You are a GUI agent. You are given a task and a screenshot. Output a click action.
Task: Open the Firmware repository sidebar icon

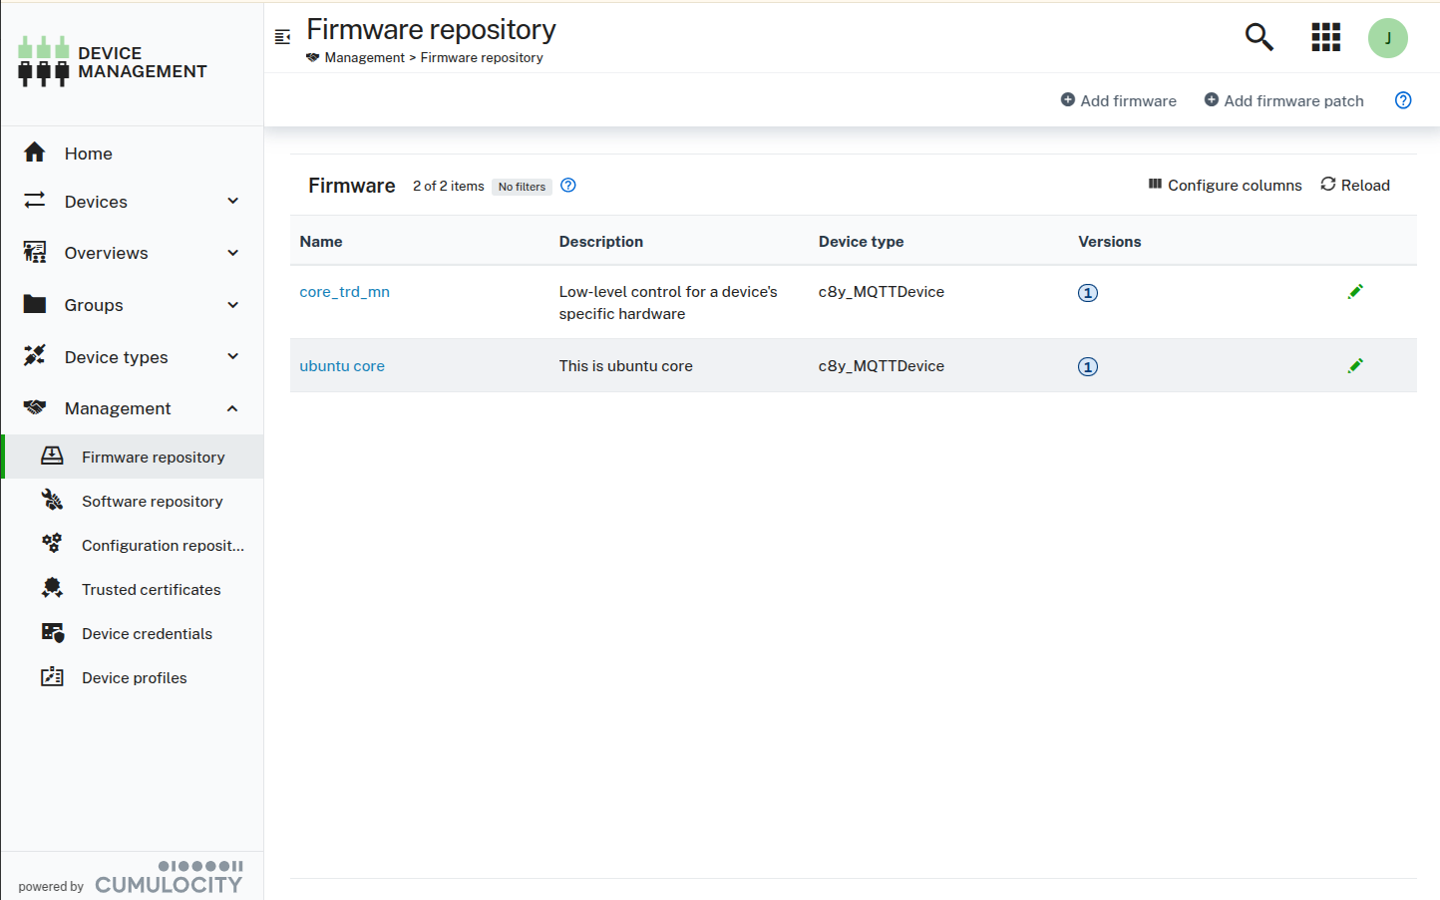(53, 456)
